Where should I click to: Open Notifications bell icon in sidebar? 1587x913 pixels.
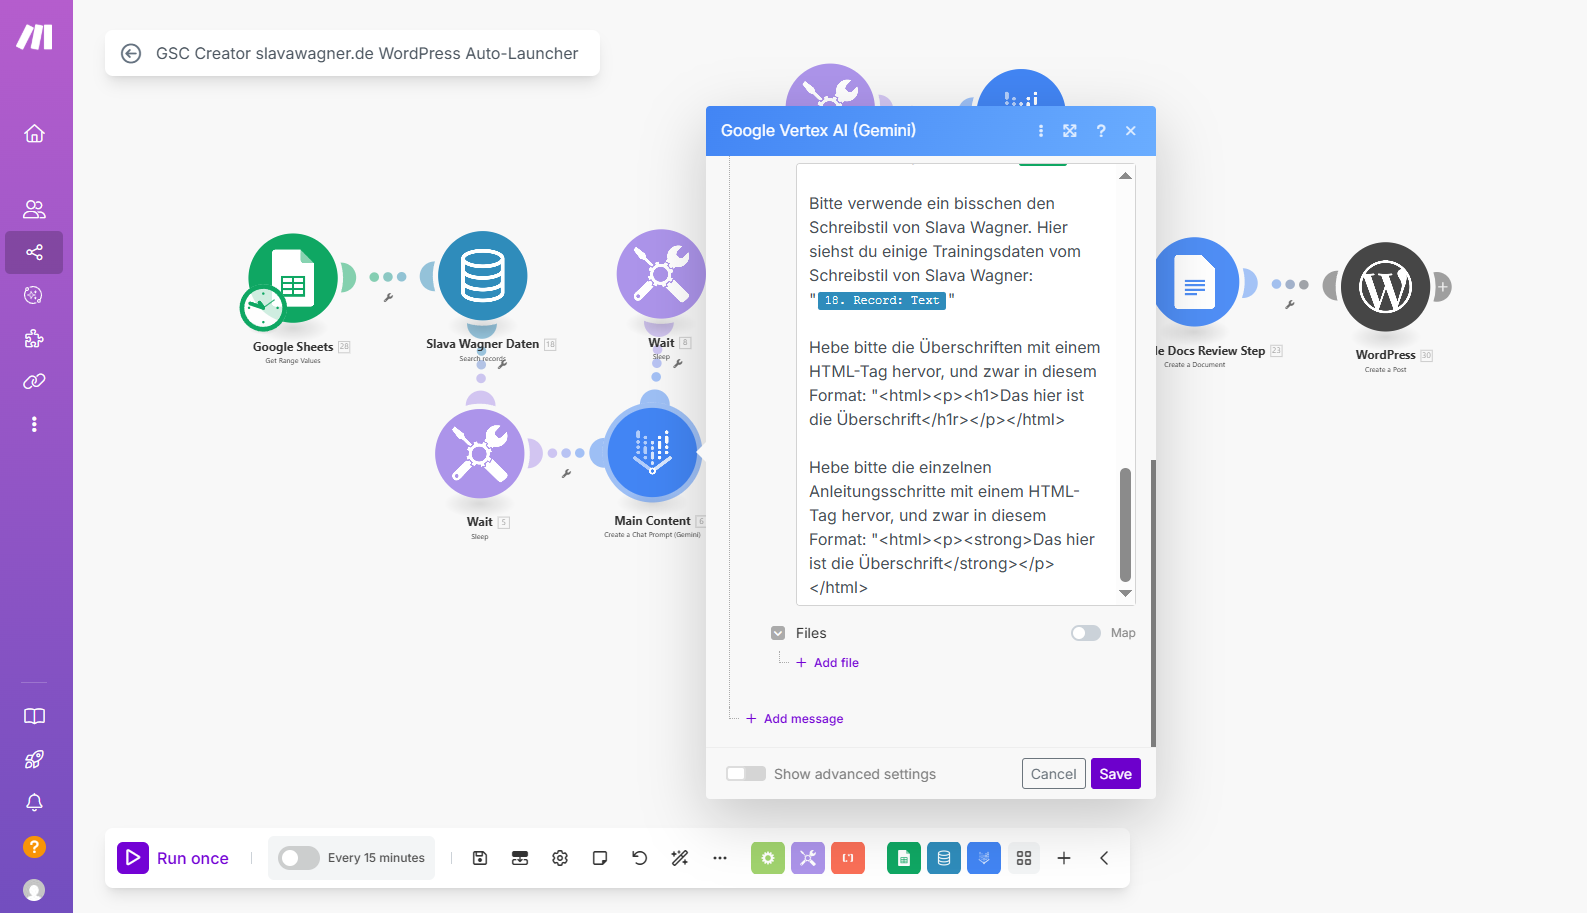click(34, 803)
